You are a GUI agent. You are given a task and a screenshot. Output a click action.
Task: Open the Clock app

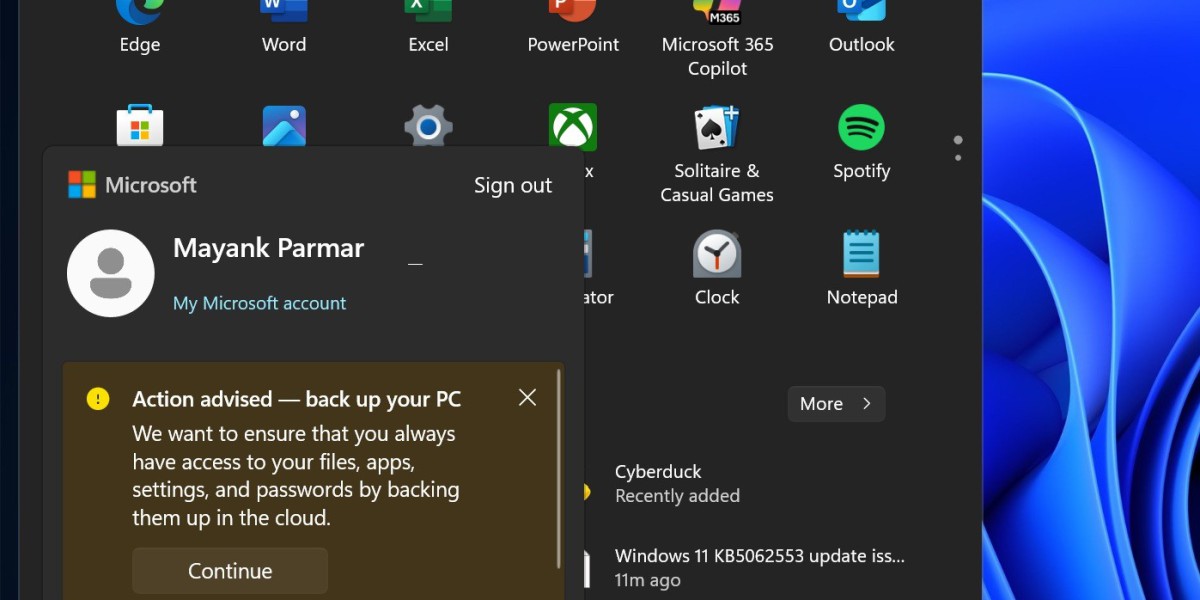[717, 268]
